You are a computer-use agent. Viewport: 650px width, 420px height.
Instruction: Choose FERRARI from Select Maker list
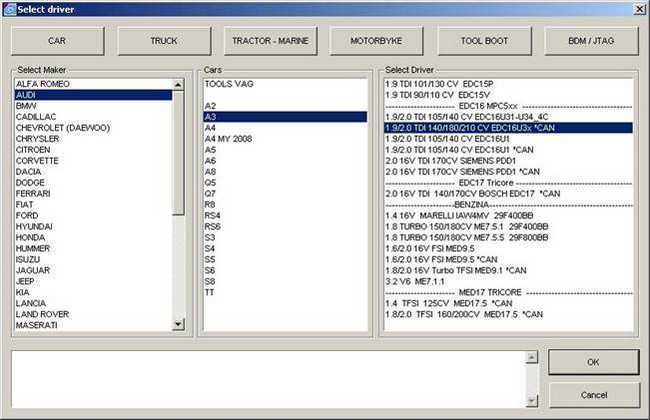[34, 193]
